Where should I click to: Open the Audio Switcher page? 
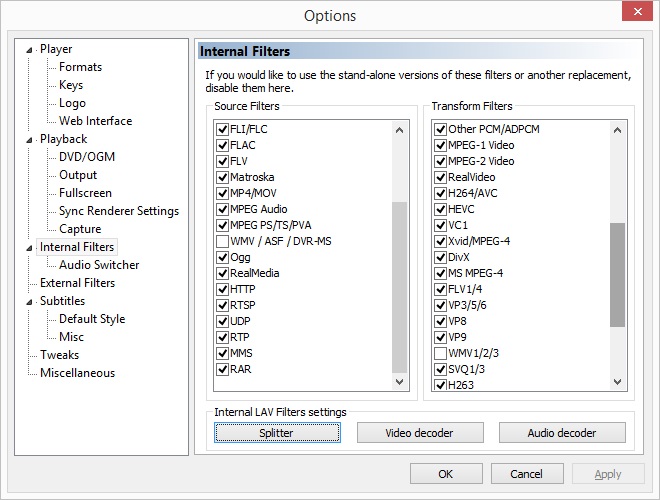pyautogui.click(x=99, y=265)
